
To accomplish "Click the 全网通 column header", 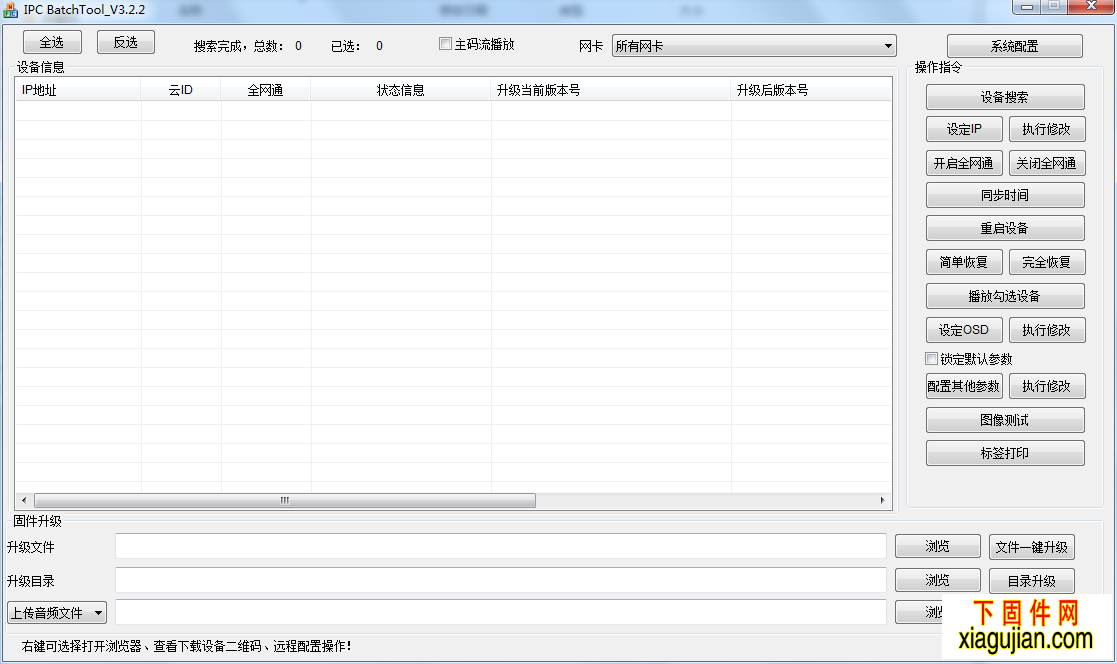I will (266, 90).
